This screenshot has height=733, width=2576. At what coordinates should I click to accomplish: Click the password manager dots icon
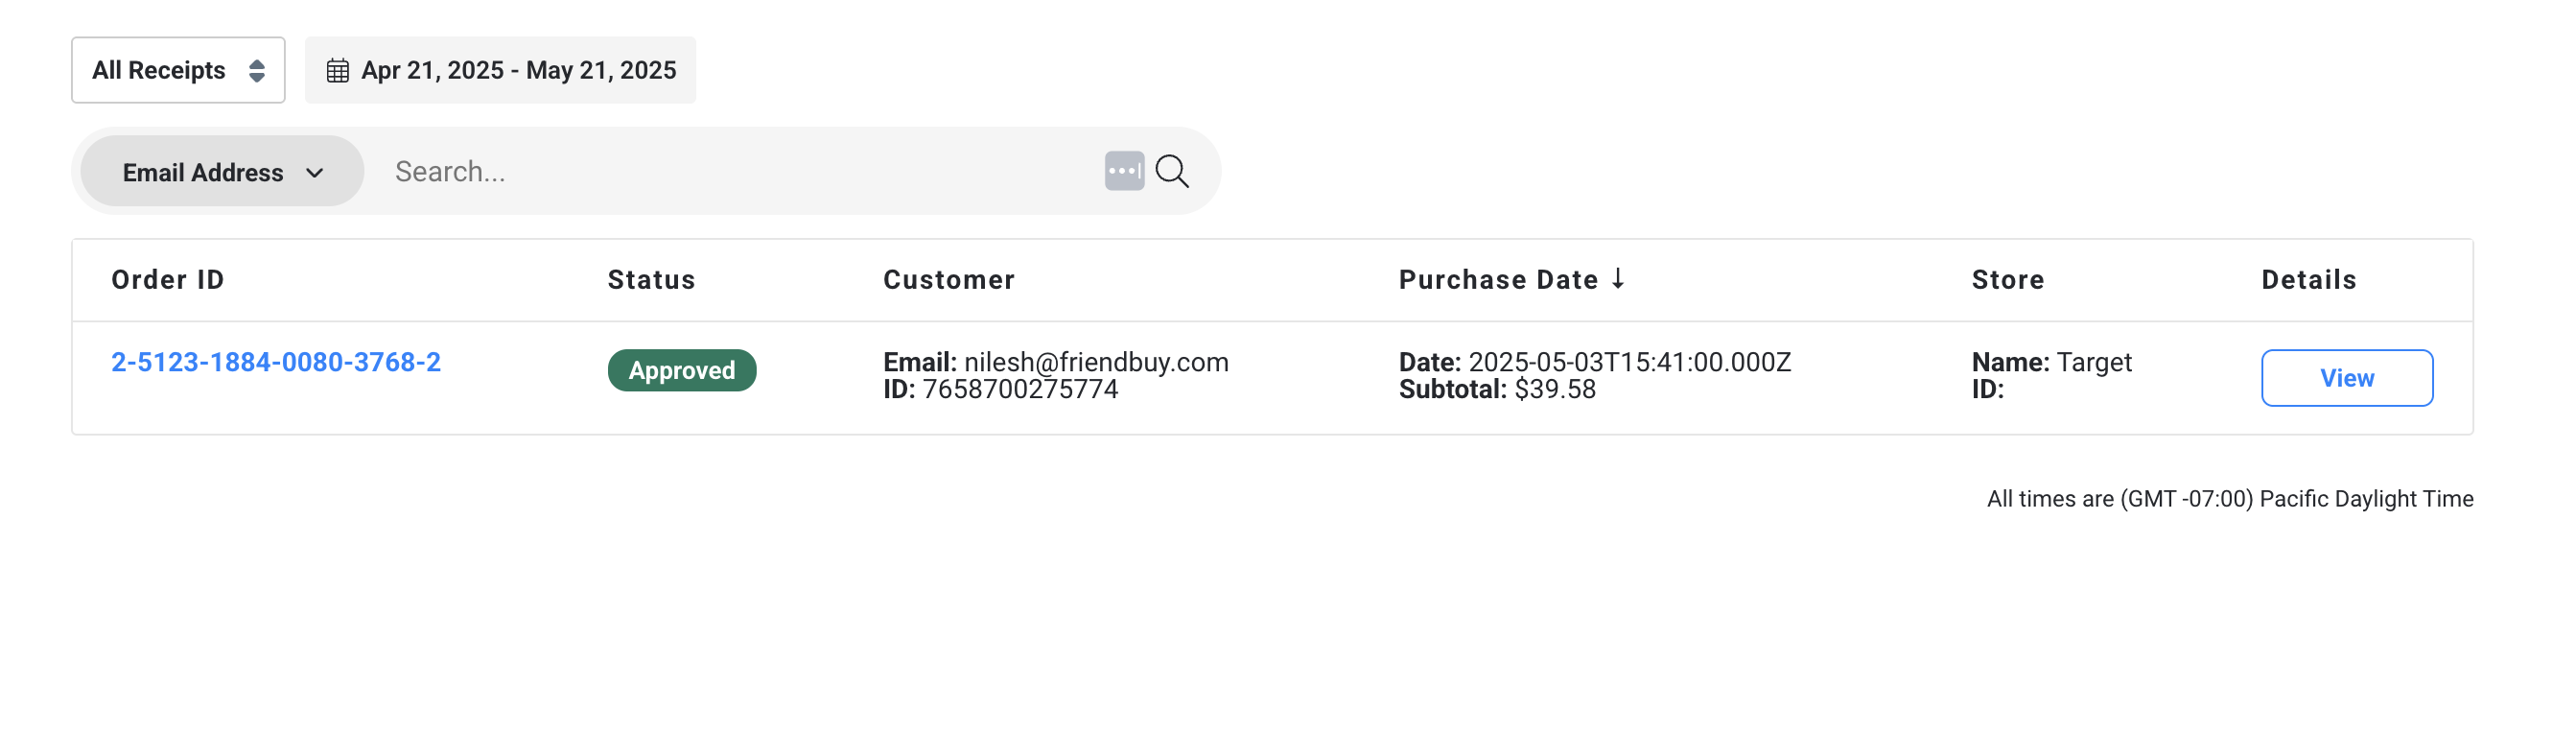click(x=1124, y=171)
